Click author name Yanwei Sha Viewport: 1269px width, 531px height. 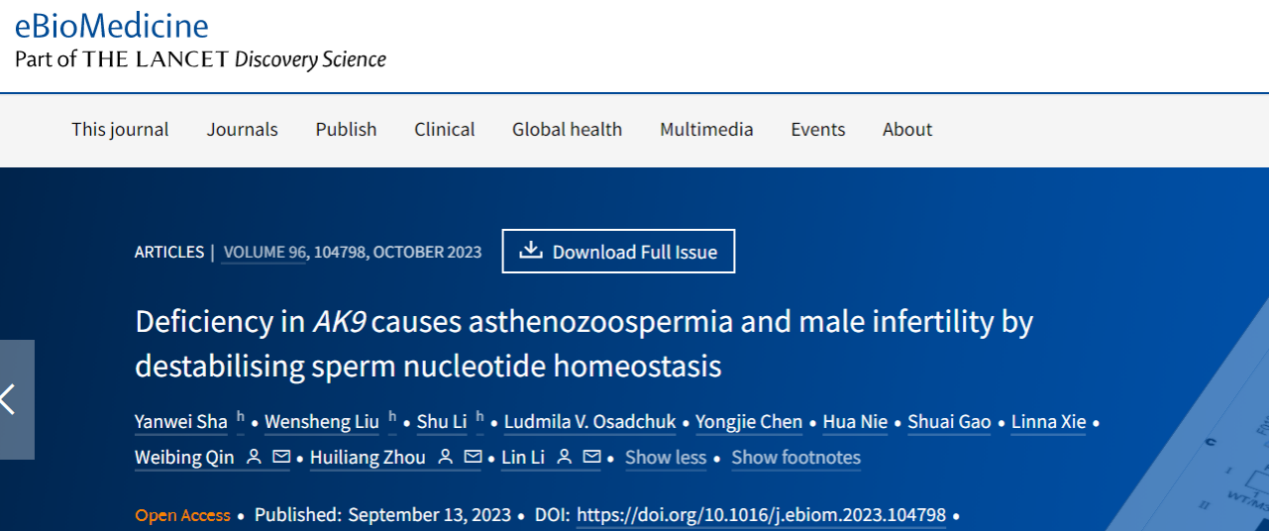181,421
